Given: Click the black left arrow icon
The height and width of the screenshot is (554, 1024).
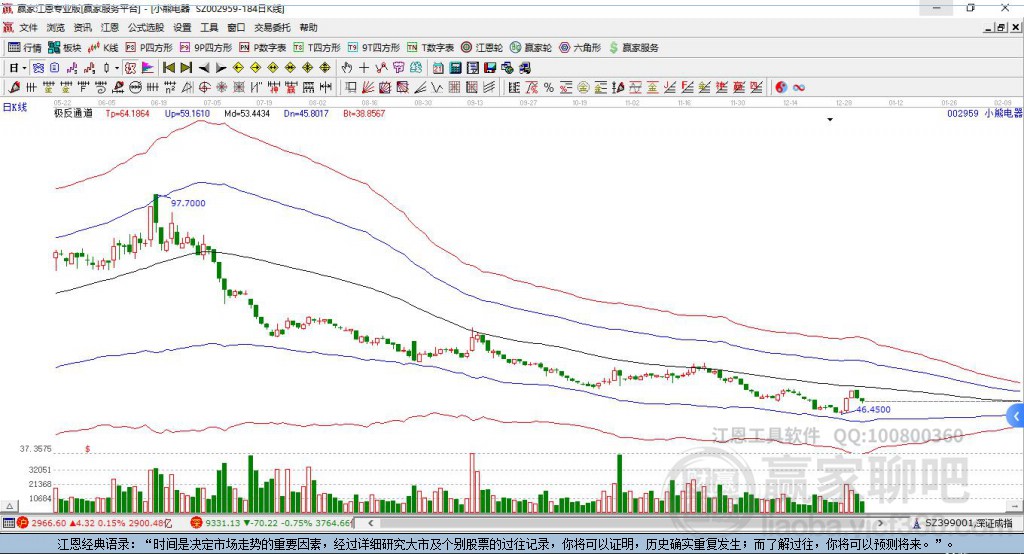Looking at the screenshot, I should tap(204, 68).
